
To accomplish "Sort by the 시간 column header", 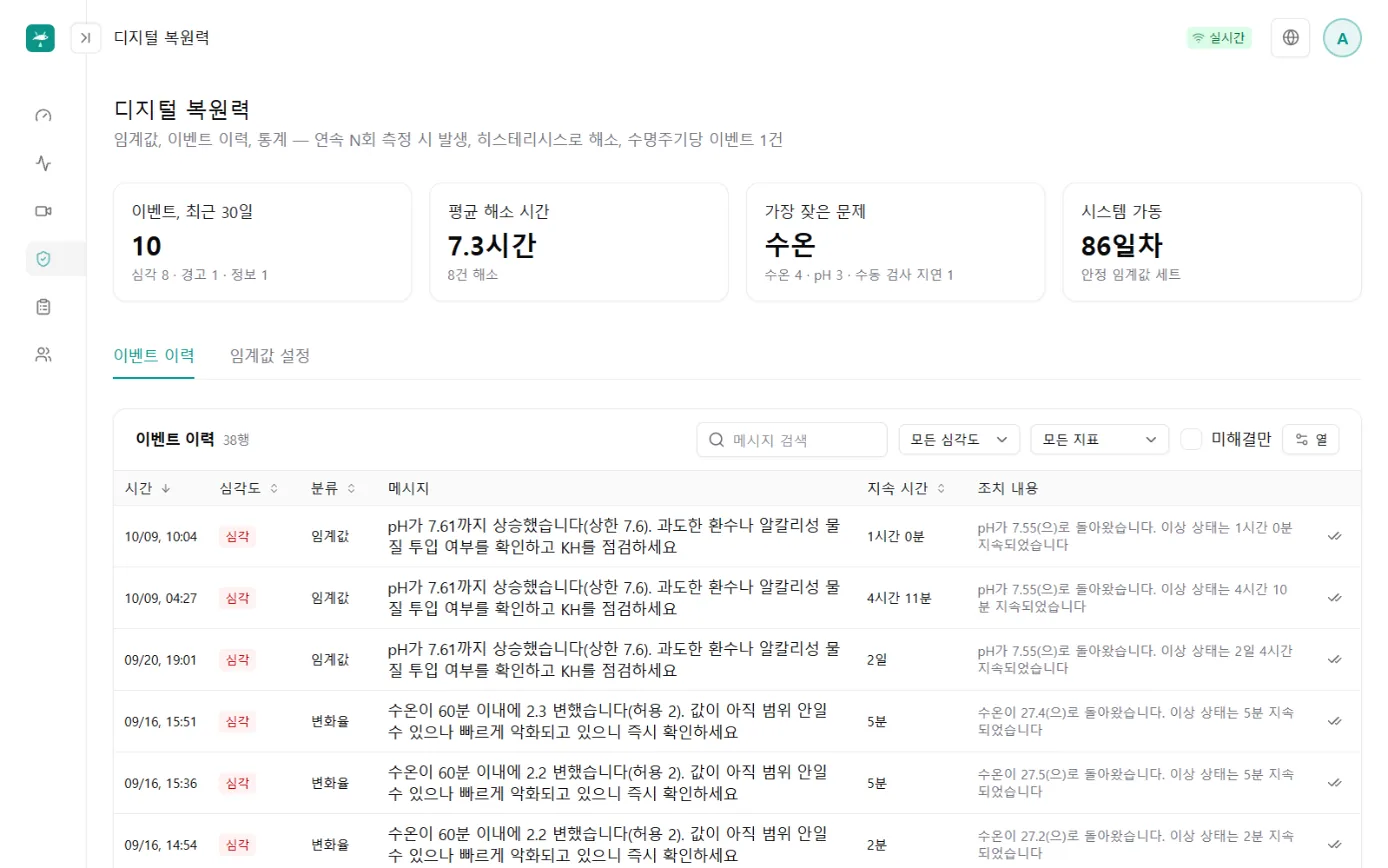I will (147, 488).
